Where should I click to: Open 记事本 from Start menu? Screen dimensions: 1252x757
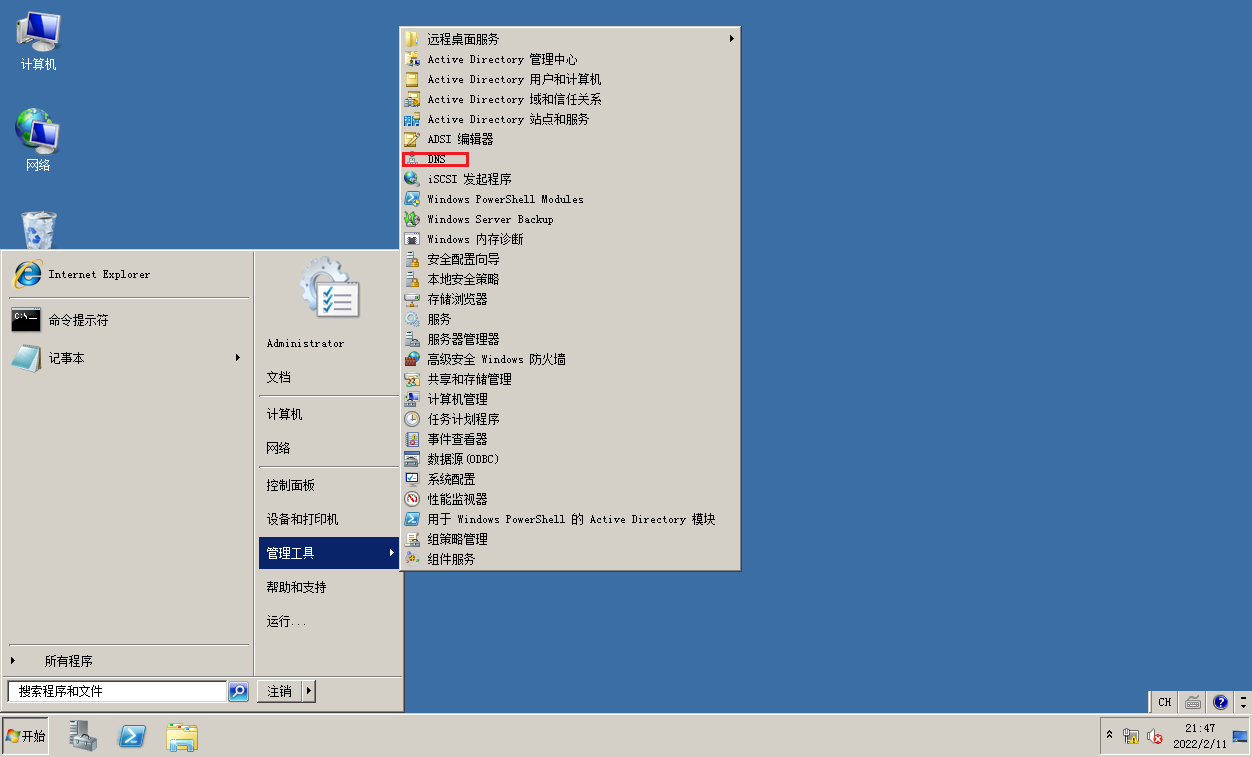click(129, 358)
